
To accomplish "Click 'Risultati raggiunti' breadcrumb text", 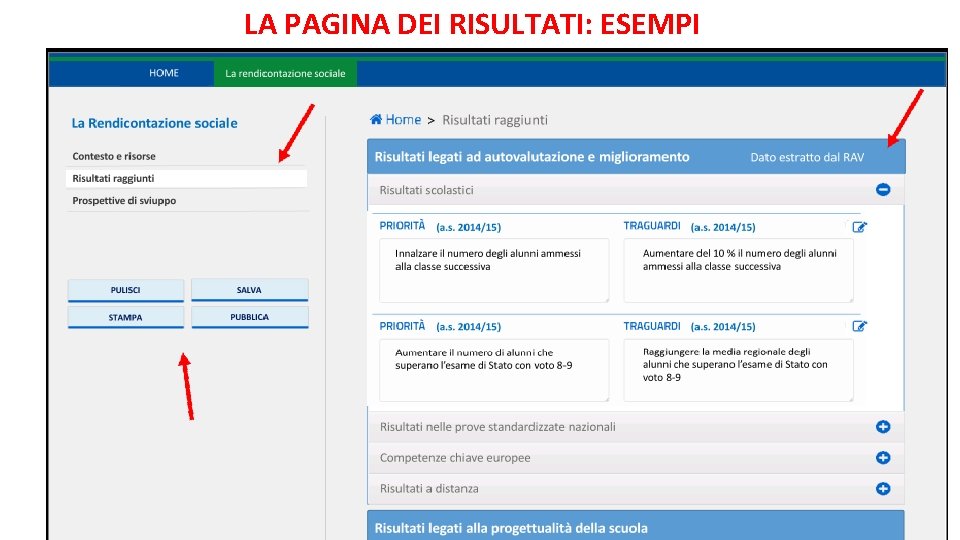I will (x=495, y=120).
